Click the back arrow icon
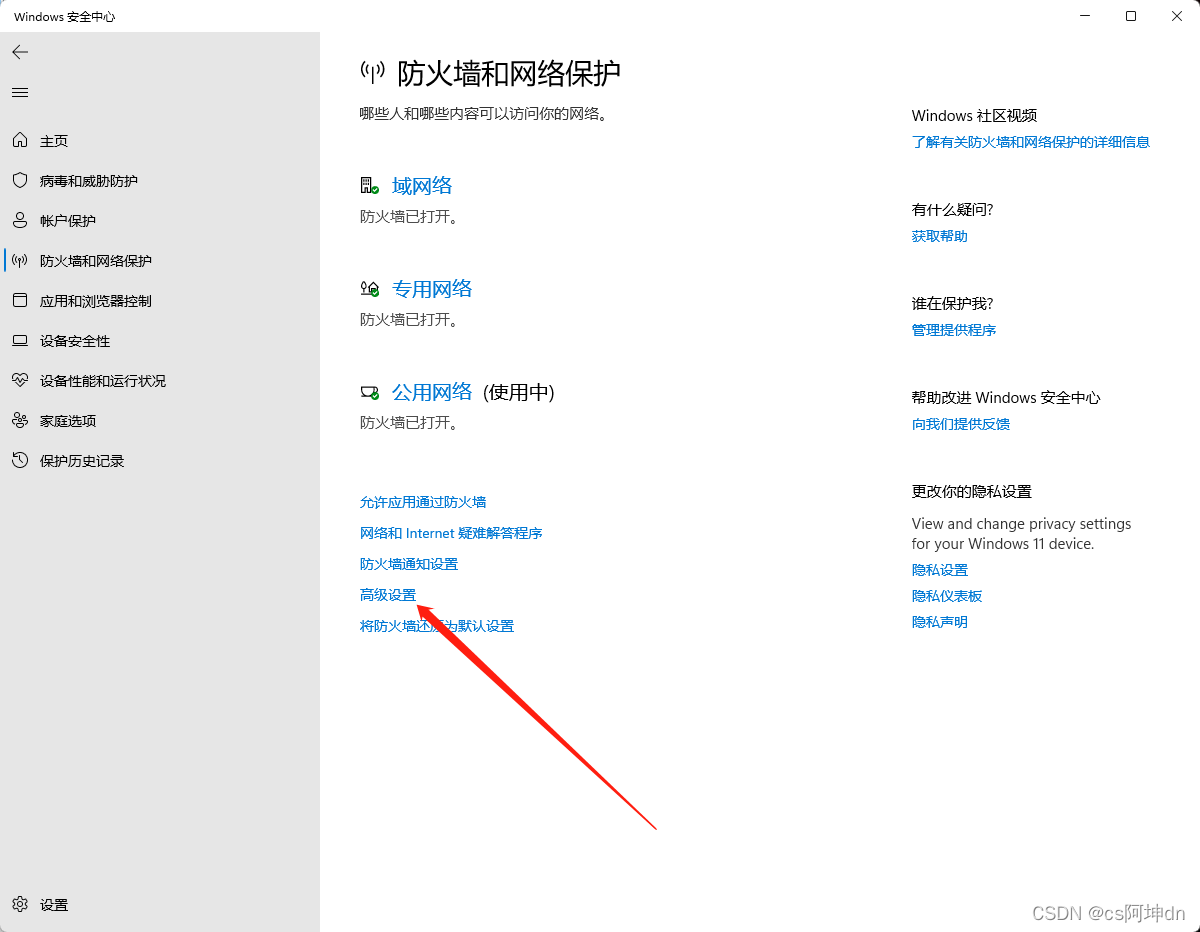1200x932 pixels. click(20, 52)
